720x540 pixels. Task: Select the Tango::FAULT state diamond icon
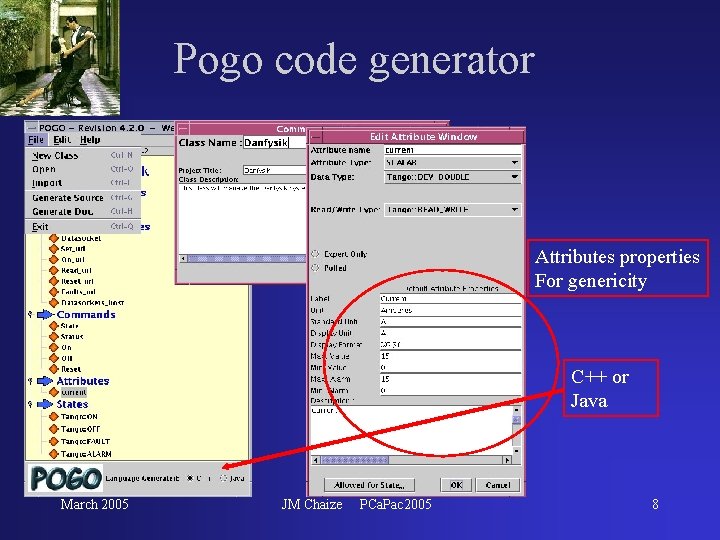click(54, 441)
